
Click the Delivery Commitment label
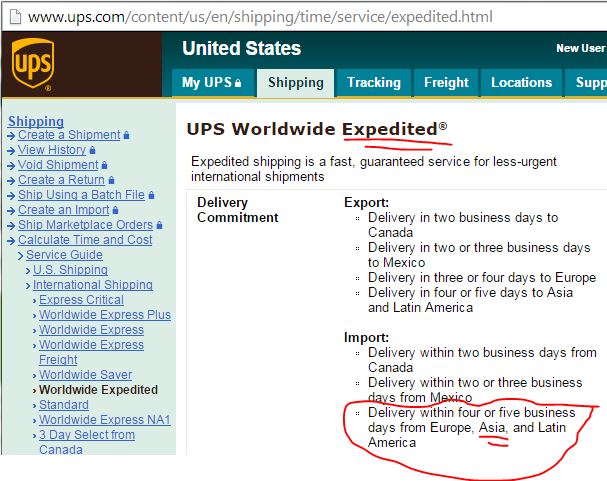[x=238, y=210]
